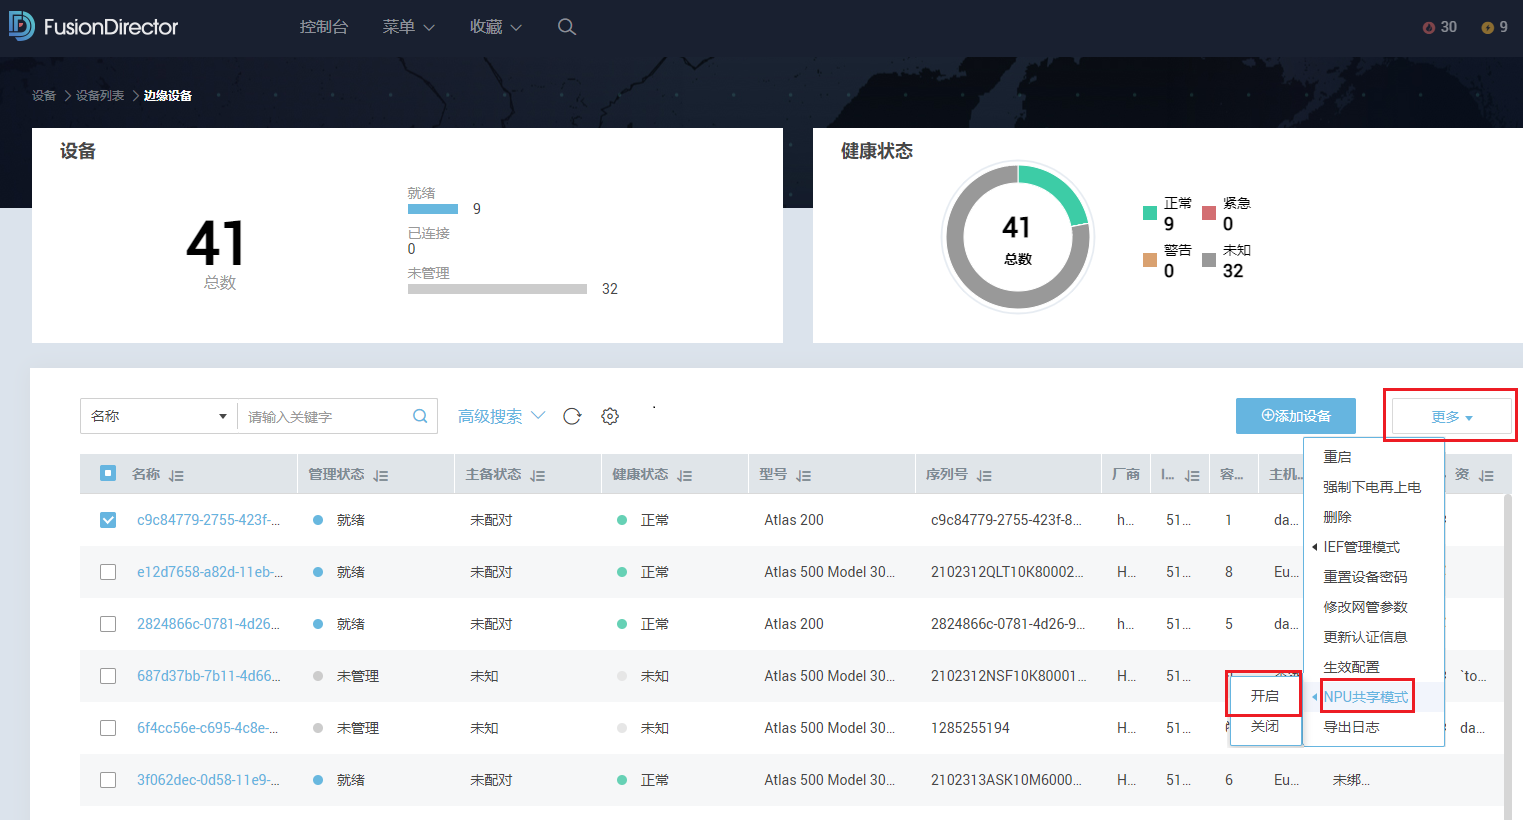
Task: Sort by 序列号 column icon
Action: coord(984,476)
